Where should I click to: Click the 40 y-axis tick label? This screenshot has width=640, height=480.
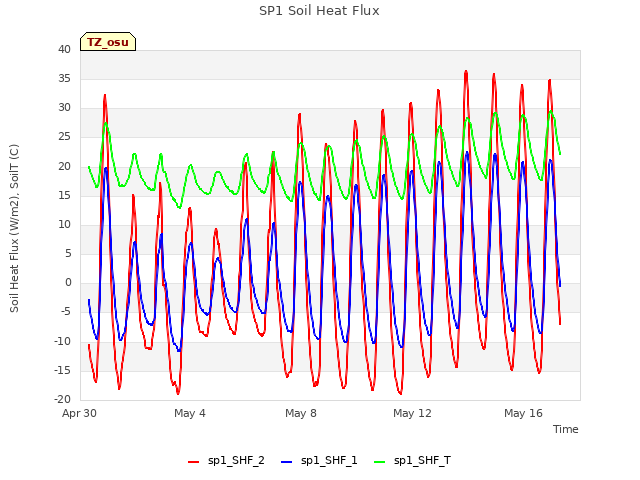point(64,49)
